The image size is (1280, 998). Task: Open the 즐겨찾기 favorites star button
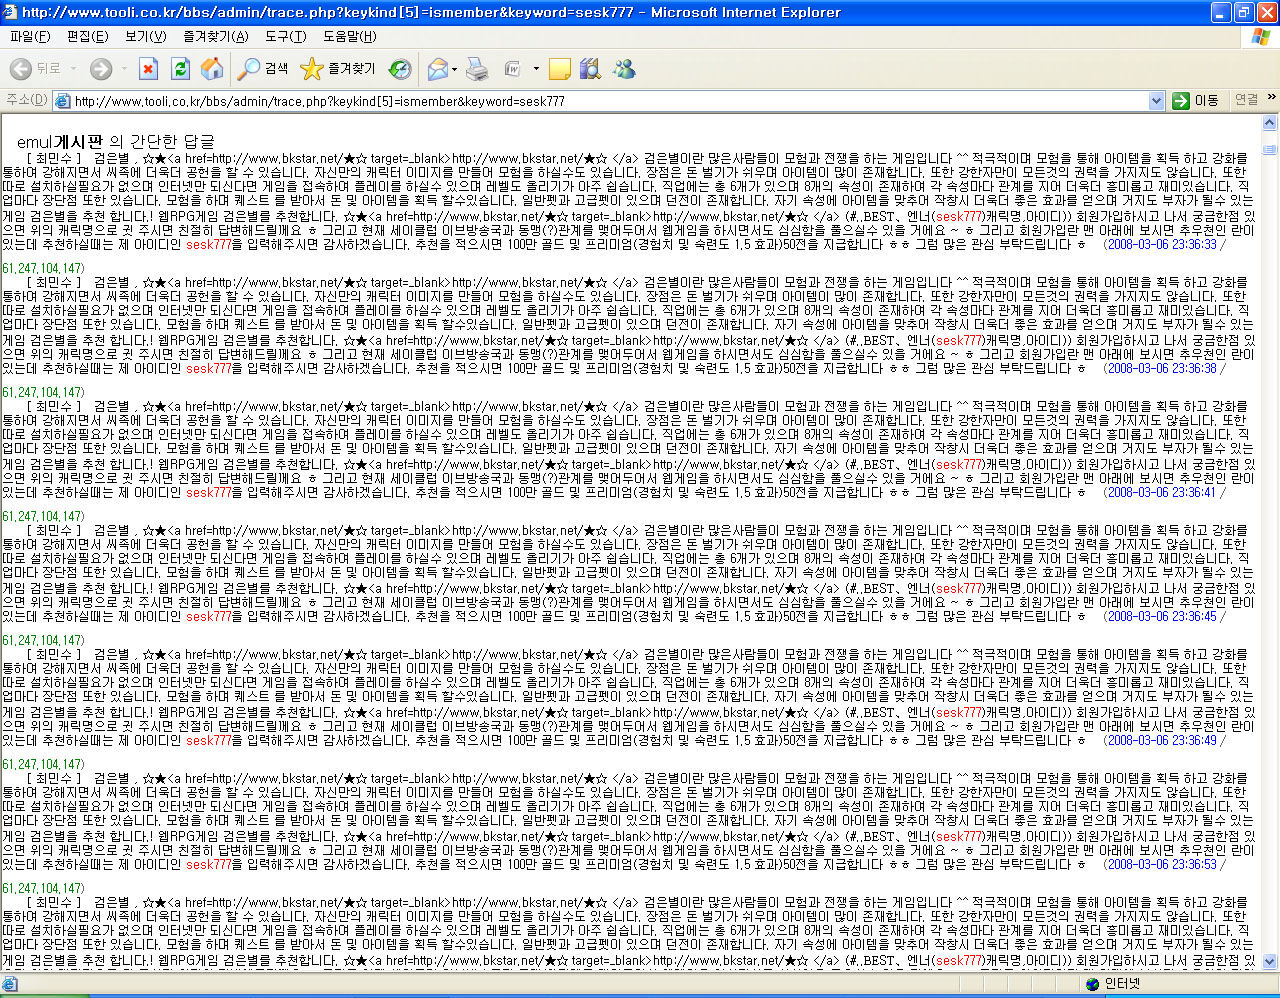338,69
